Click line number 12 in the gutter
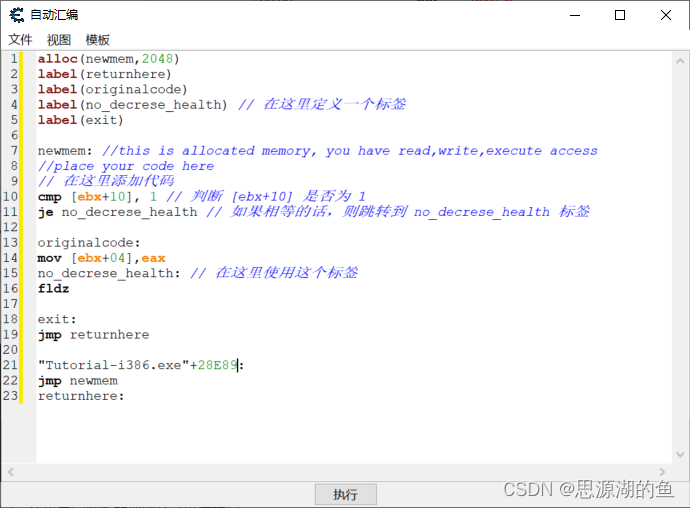The height and width of the screenshot is (508, 690). [x=11, y=227]
